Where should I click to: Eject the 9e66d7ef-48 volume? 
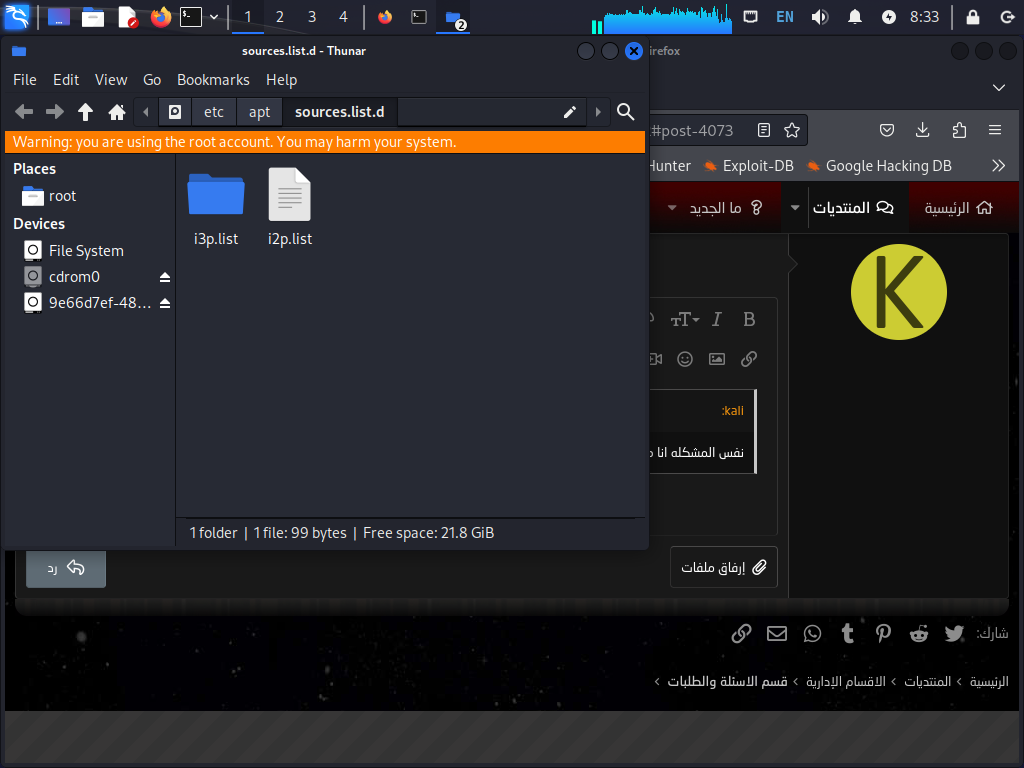click(x=165, y=304)
